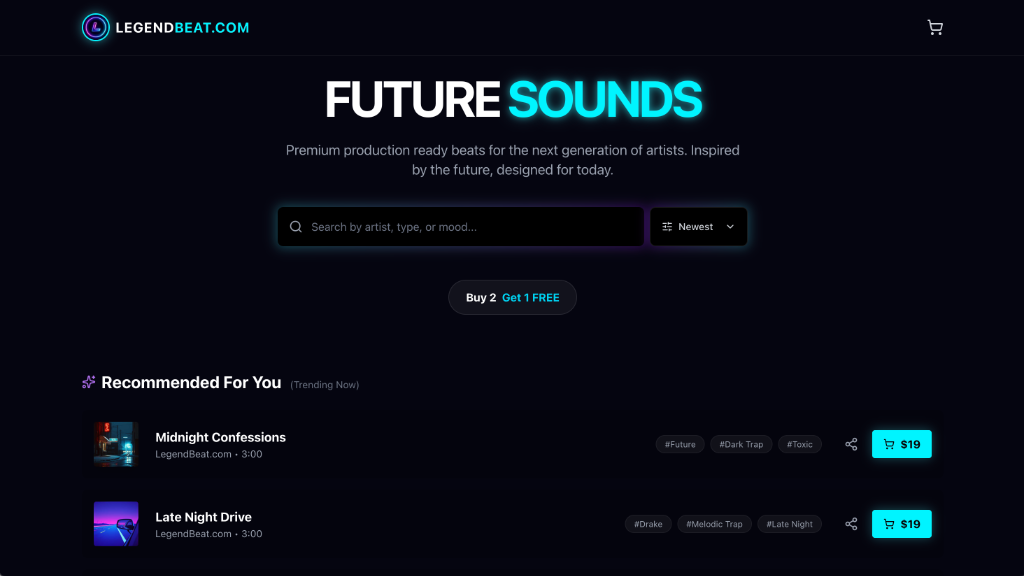
Task: Click the Late Night Drive thumbnail artwork
Action: tap(116, 523)
